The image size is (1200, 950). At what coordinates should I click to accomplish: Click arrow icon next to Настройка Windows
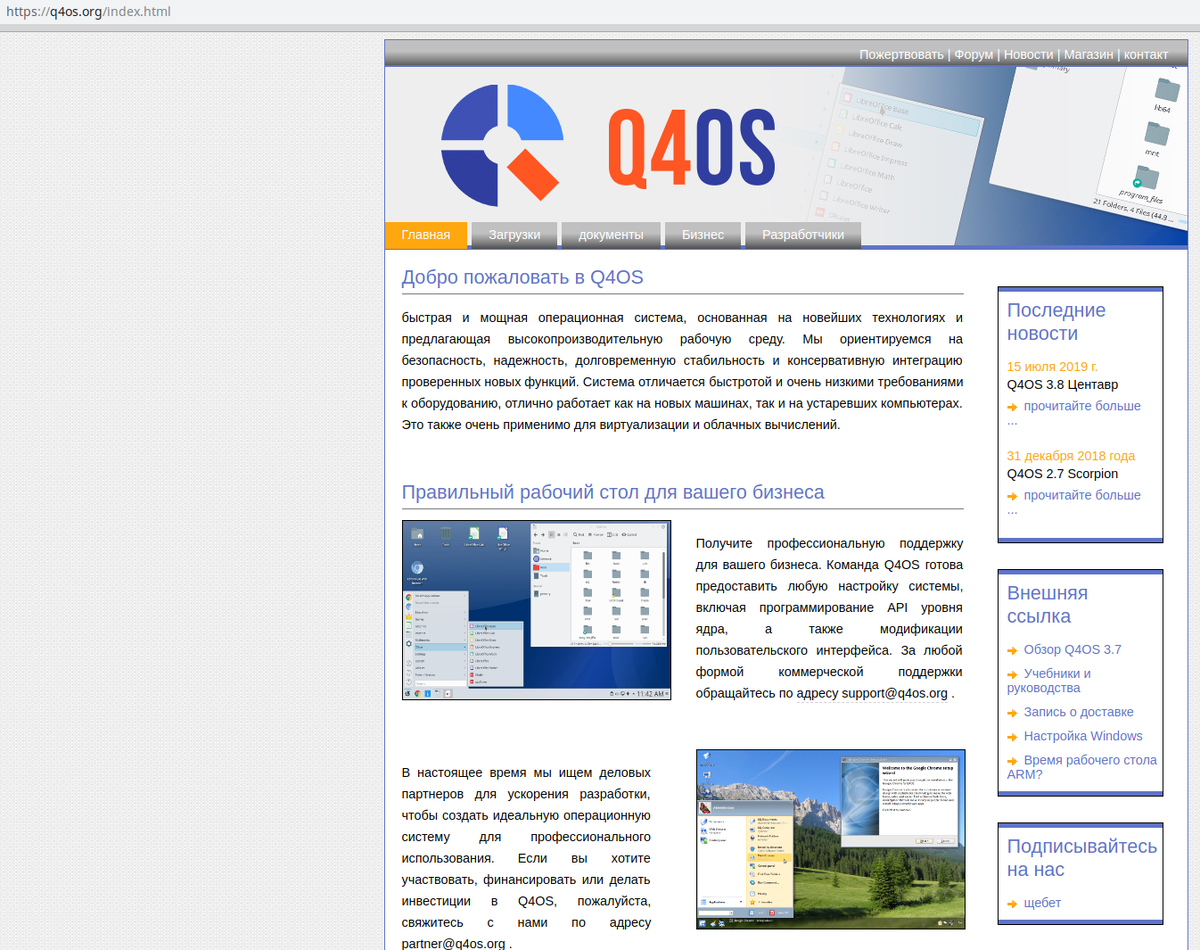[1013, 737]
